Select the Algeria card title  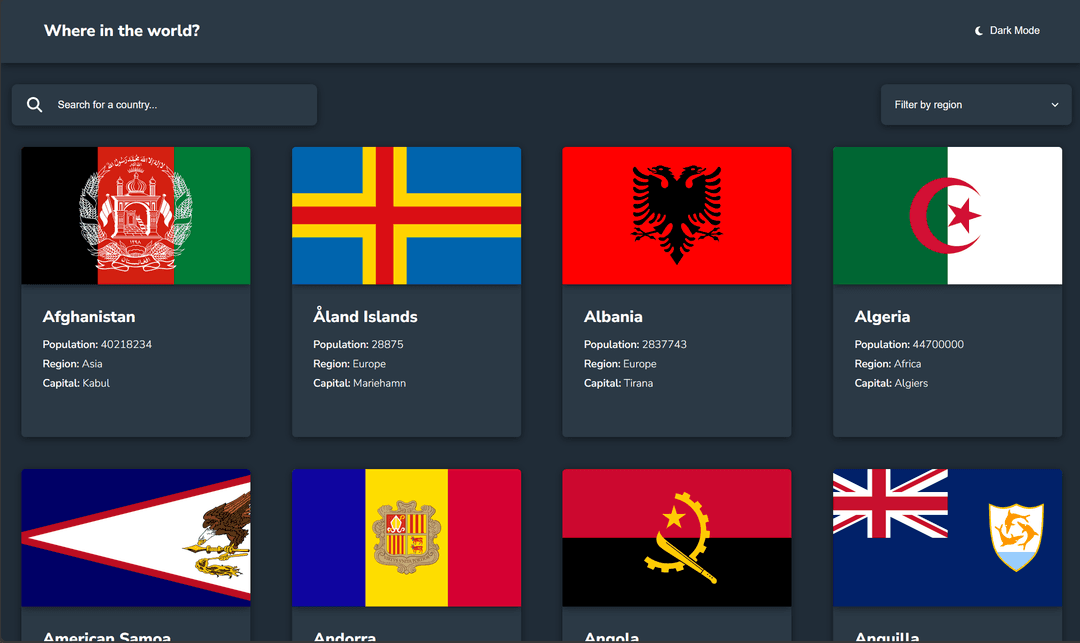[x=882, y=317]
